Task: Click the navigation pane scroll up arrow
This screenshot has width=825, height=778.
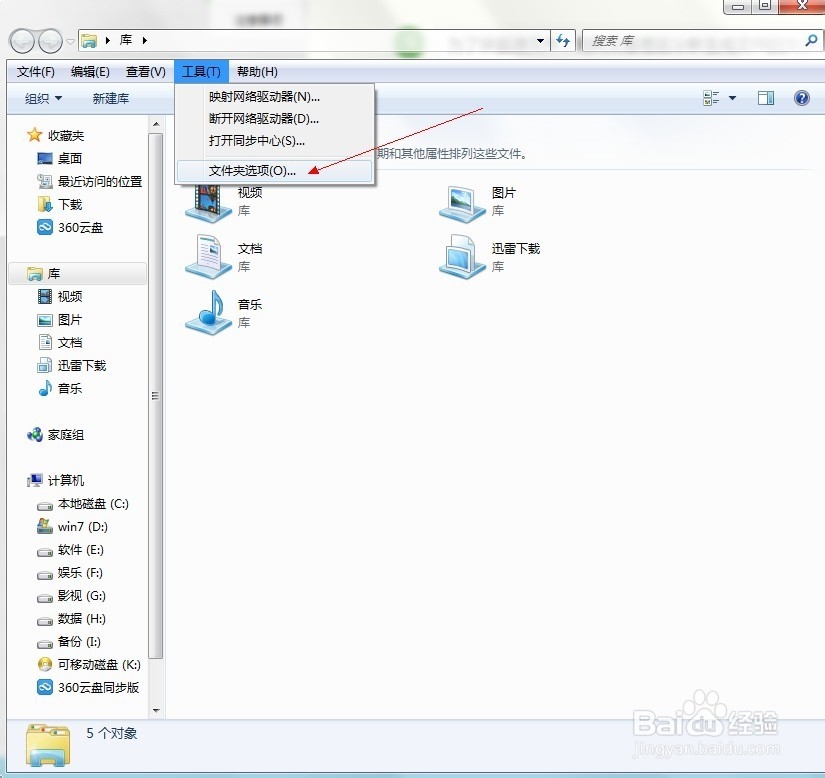Action: (x=156, y=124)
